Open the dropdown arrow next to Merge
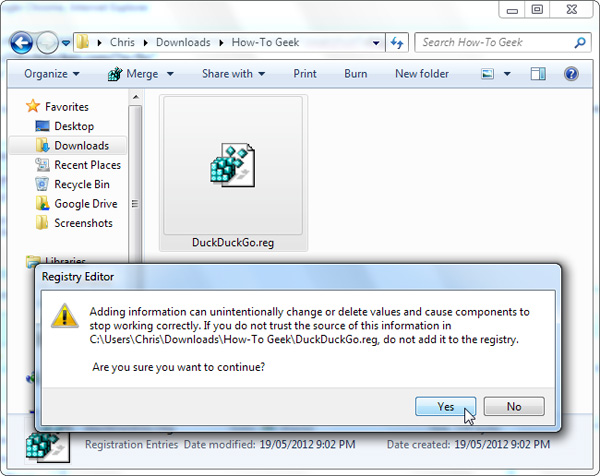Viewport: 600px width, 476px height. 170,74
